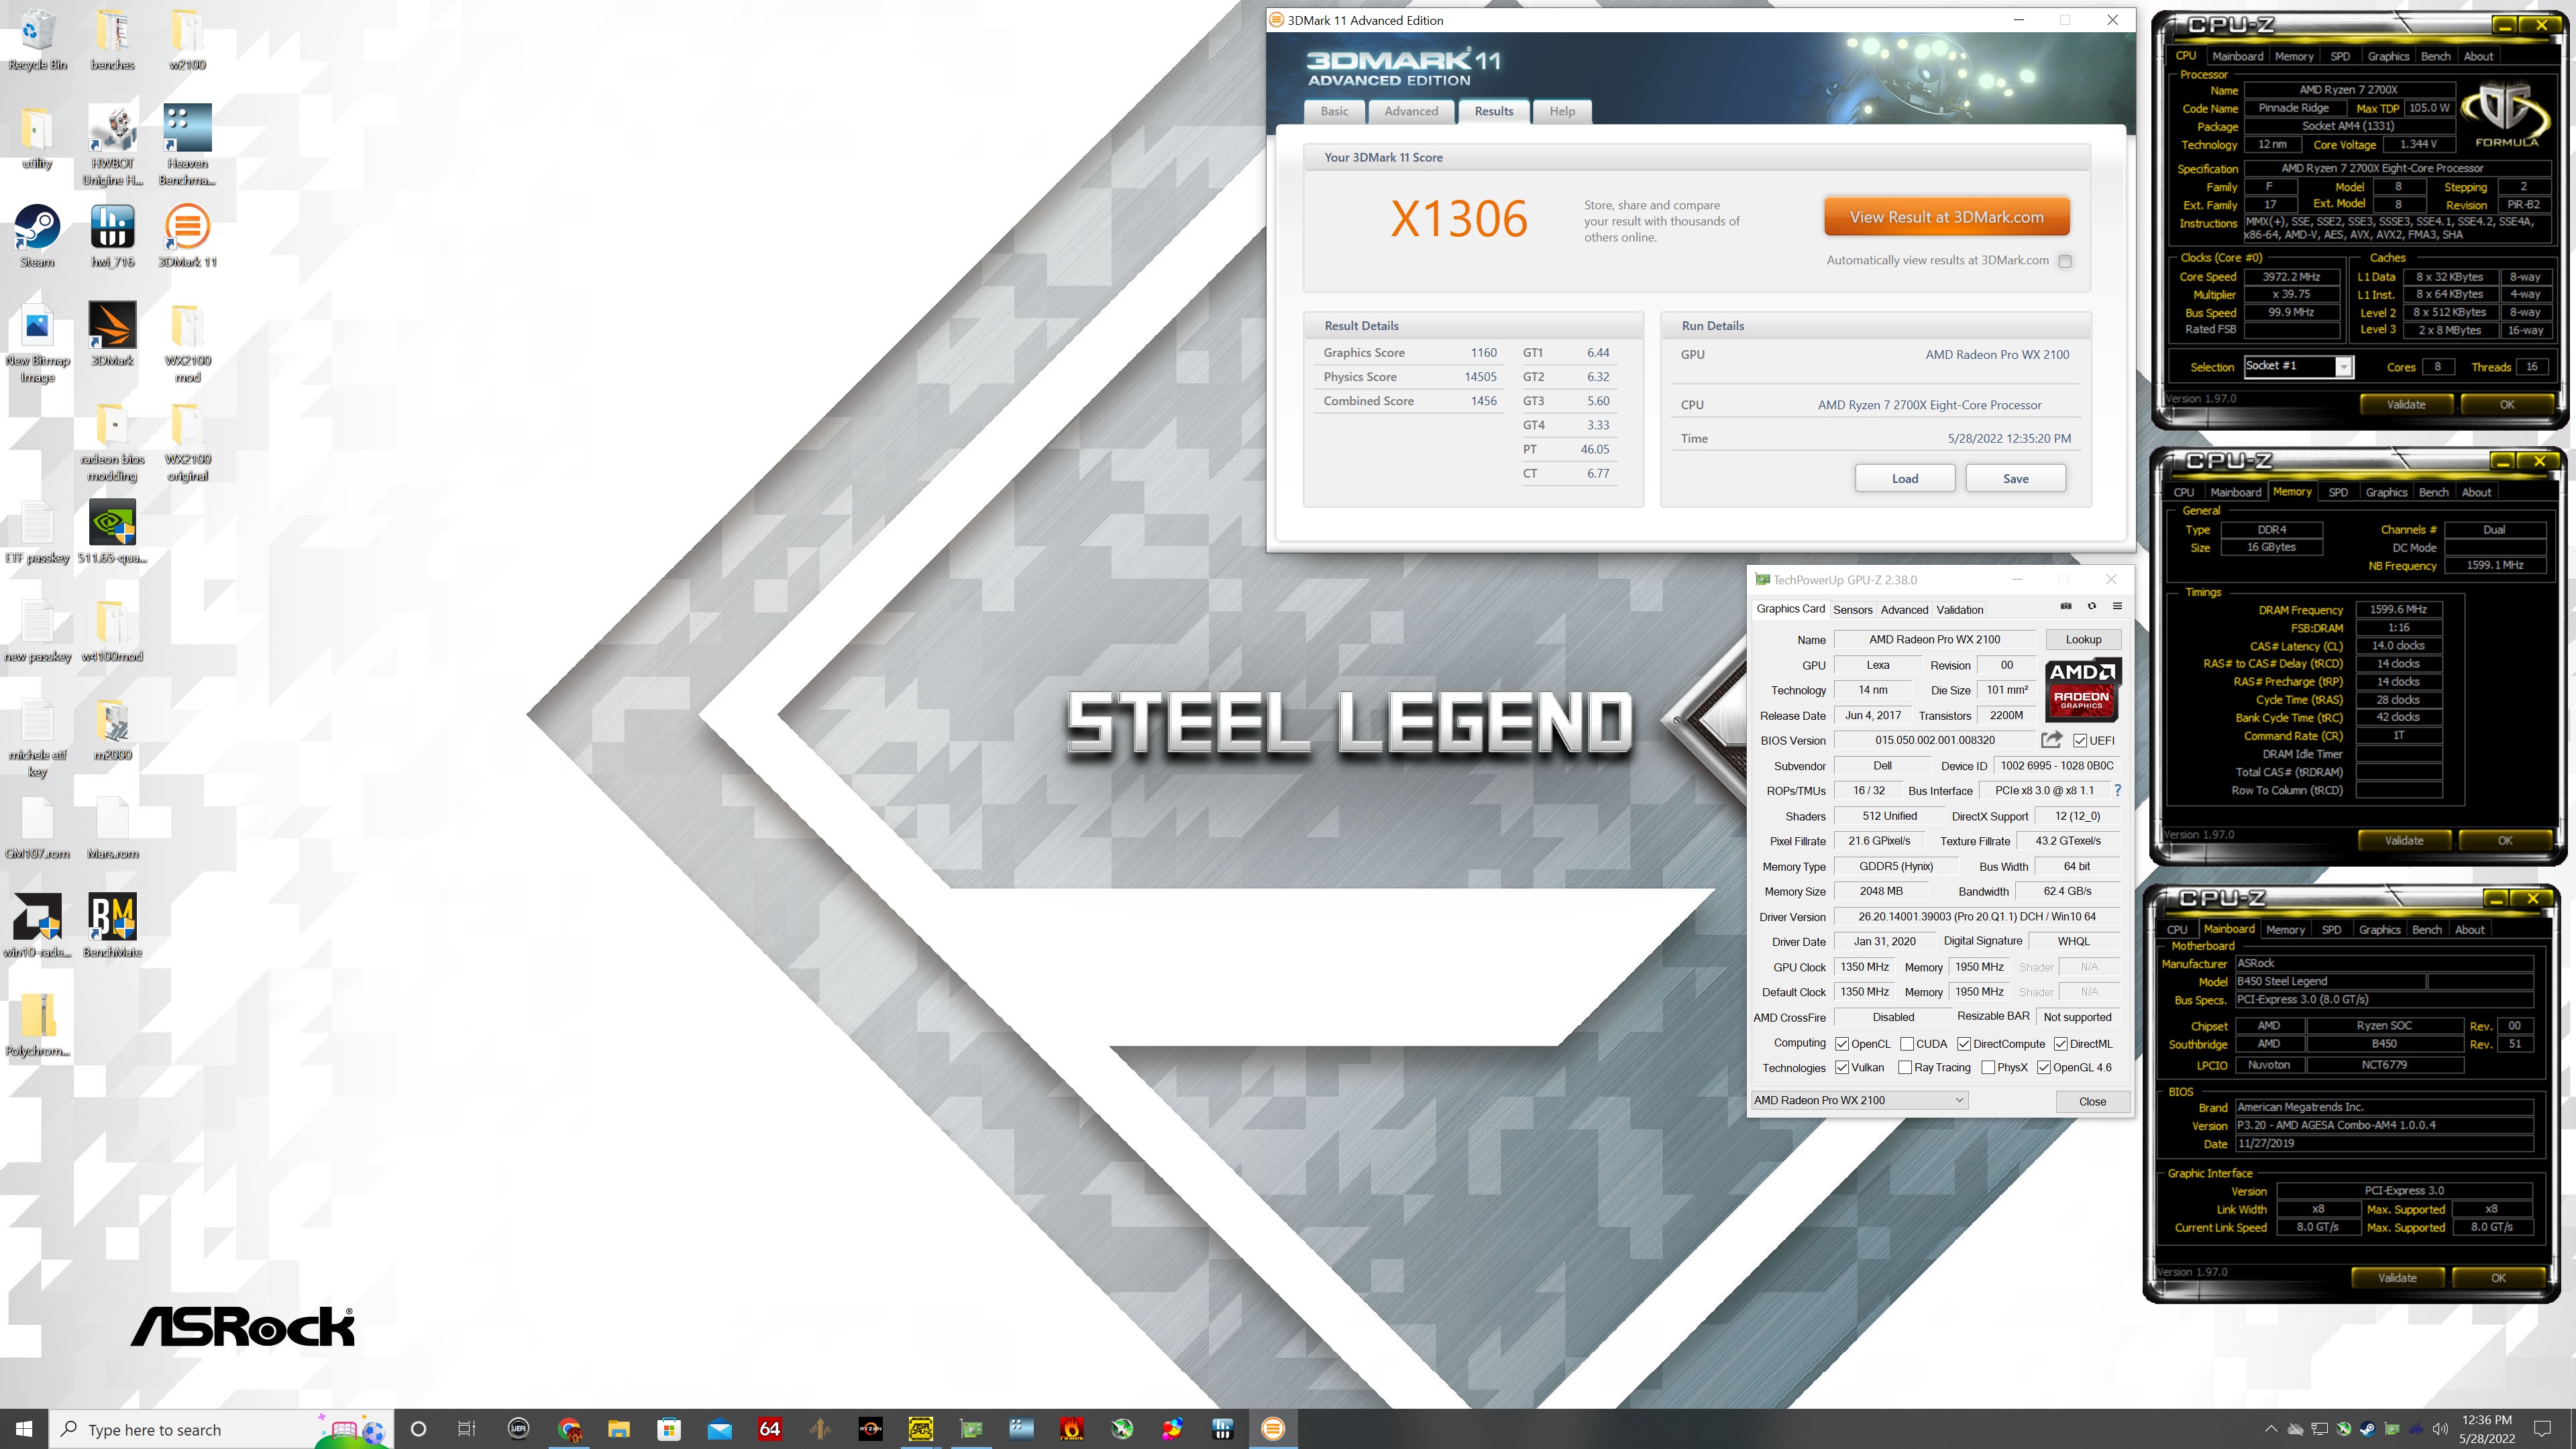Open the Mars.rom file
Viewport: 2576px width, 1449px height.
[112, 828]
